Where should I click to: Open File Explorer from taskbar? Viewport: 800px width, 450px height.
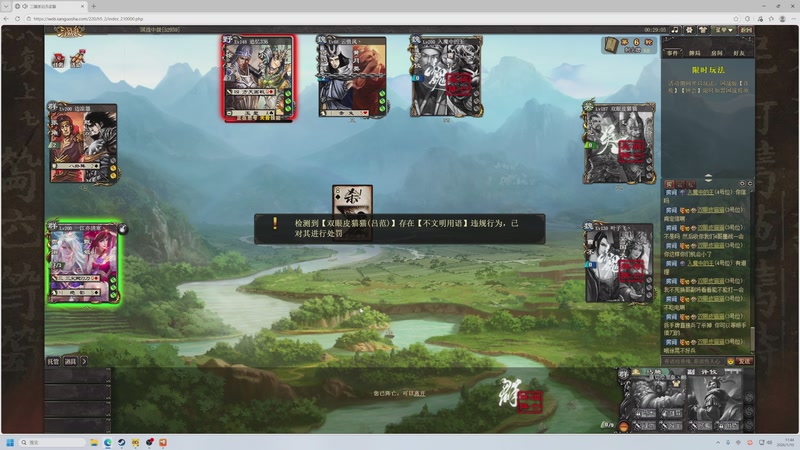93,442
